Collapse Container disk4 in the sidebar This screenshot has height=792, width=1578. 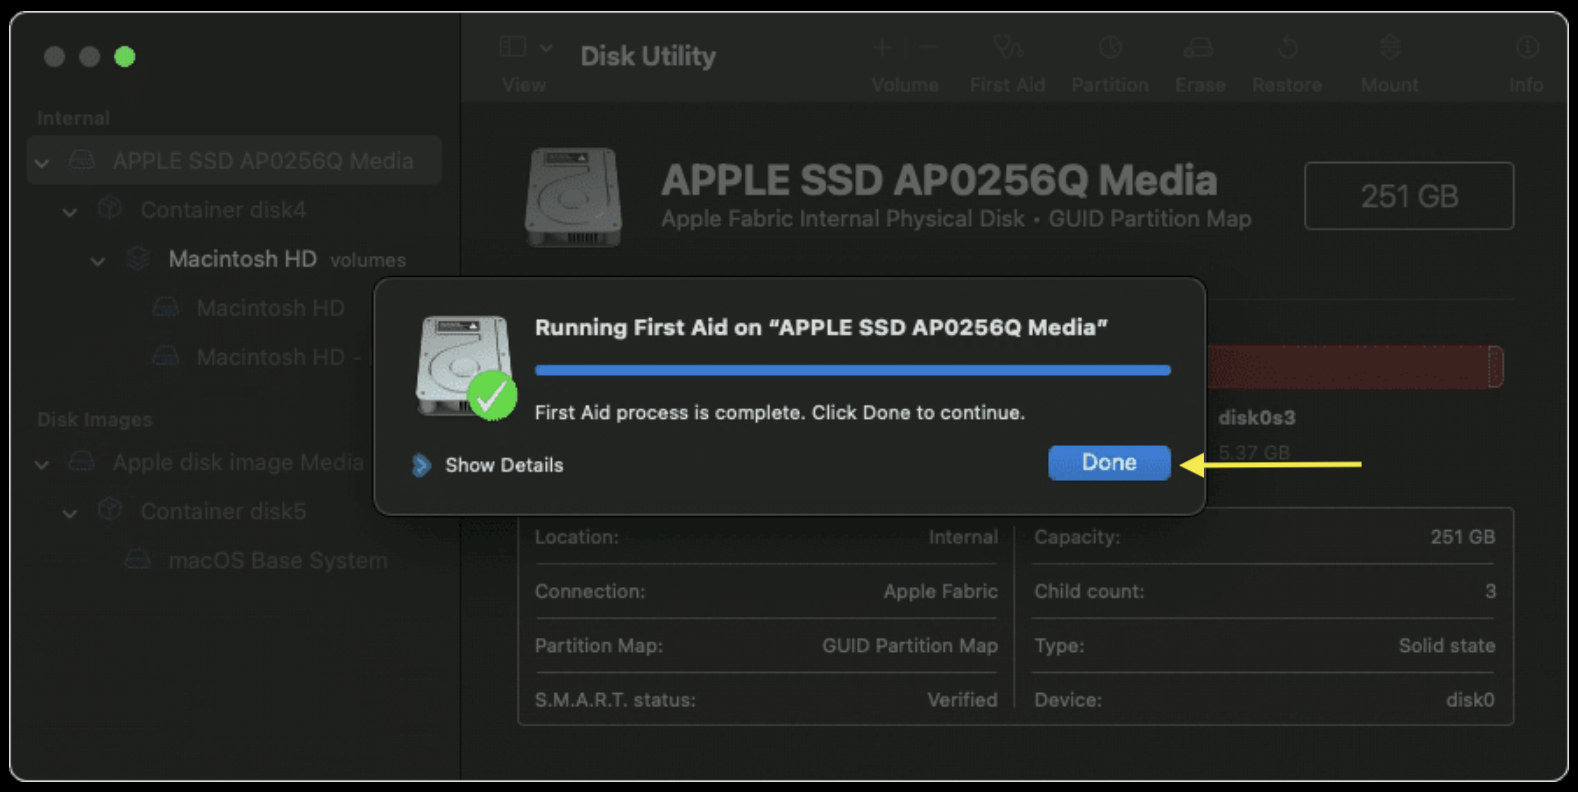coord(70,211)
